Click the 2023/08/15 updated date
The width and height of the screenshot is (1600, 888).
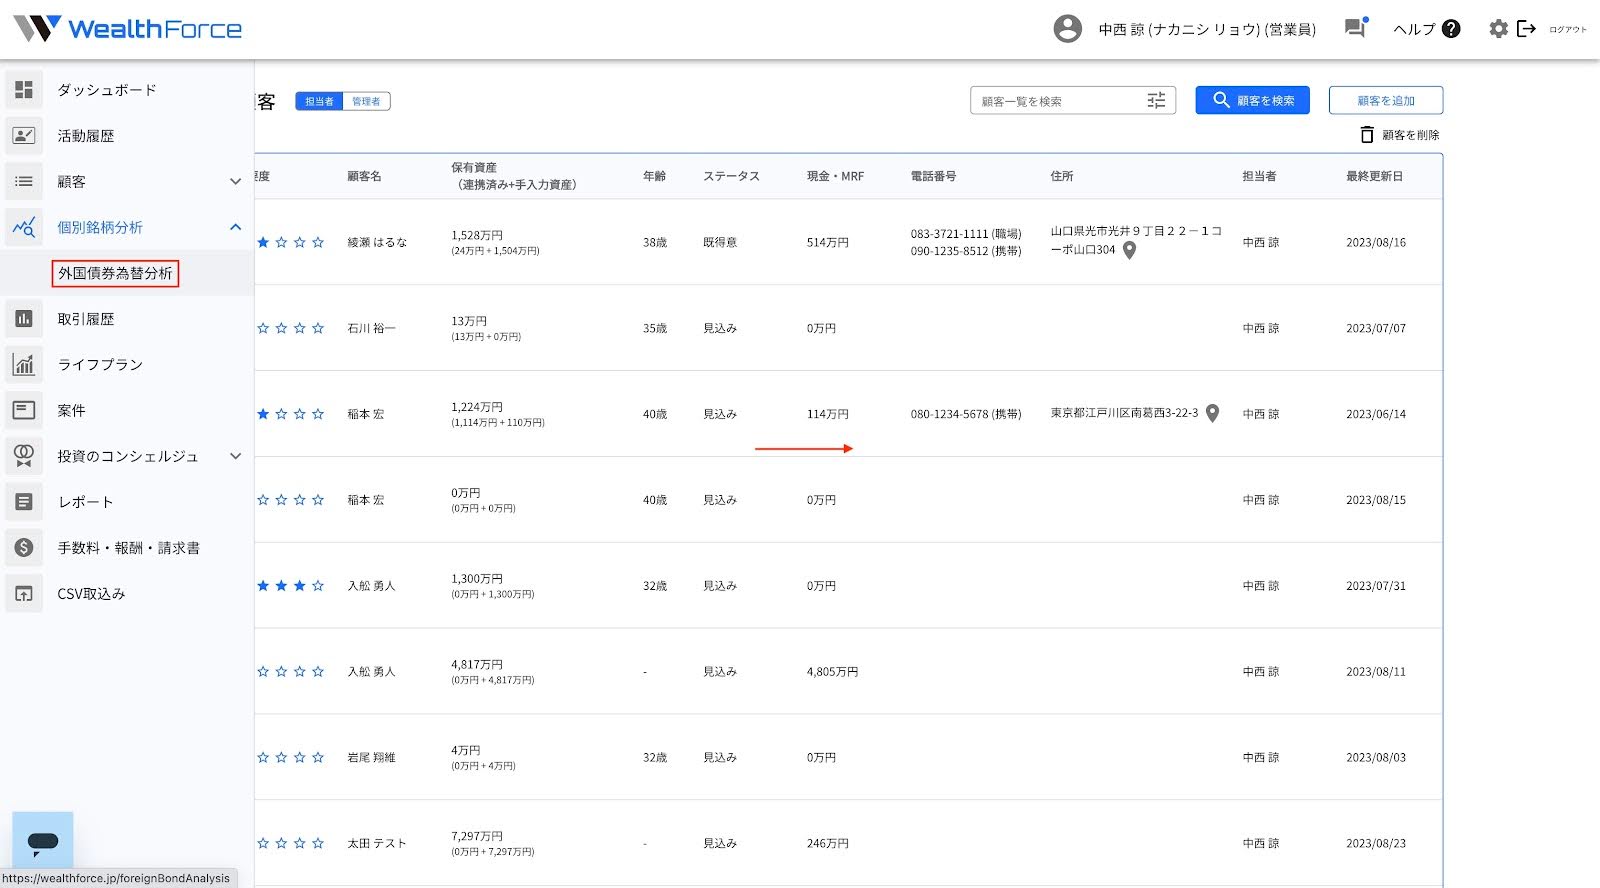coord(1376,499)
